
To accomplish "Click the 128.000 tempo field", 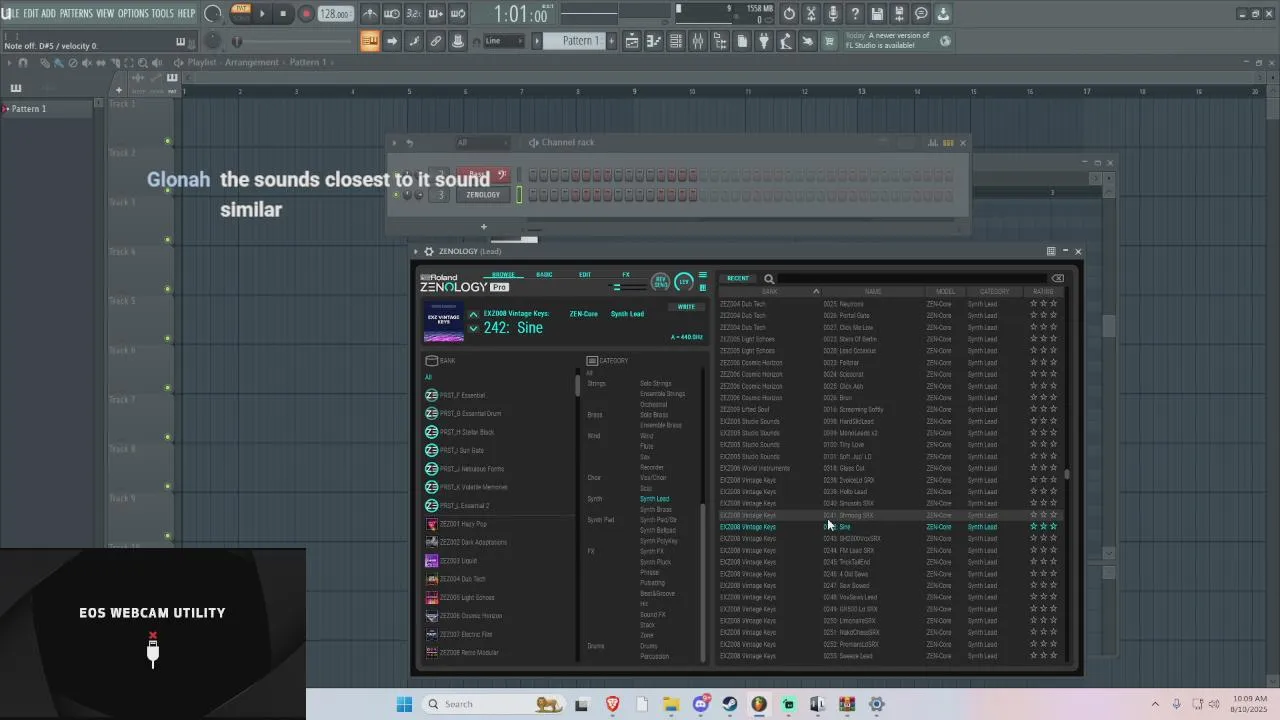I will [x=335, y=14].
